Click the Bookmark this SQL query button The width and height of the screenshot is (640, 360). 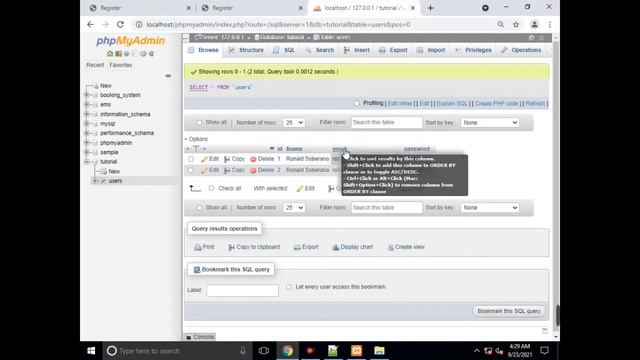[509, 311]
